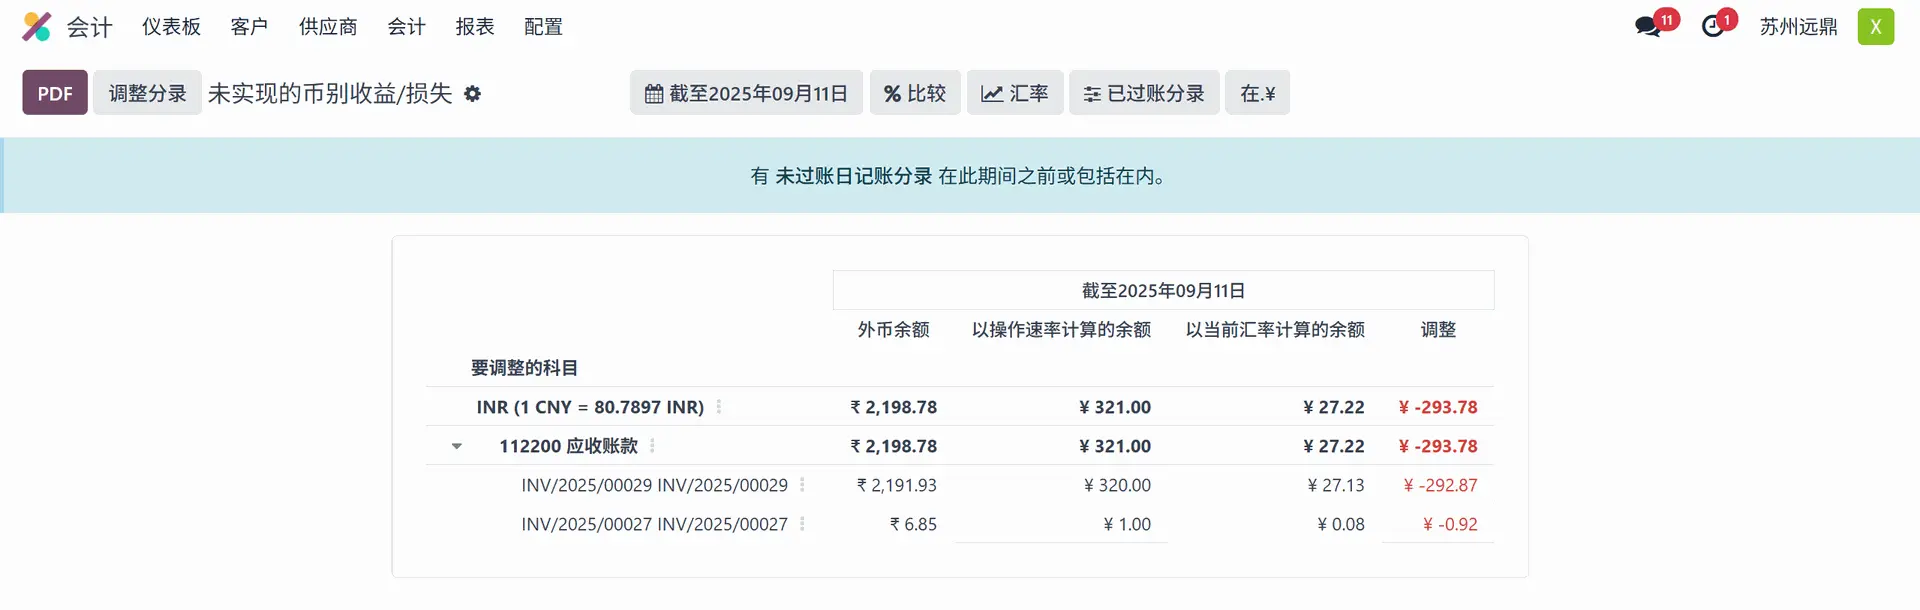Viewport: 1920px width, 610px height.
Task: Click the green user avatar
Action: 1875,27
